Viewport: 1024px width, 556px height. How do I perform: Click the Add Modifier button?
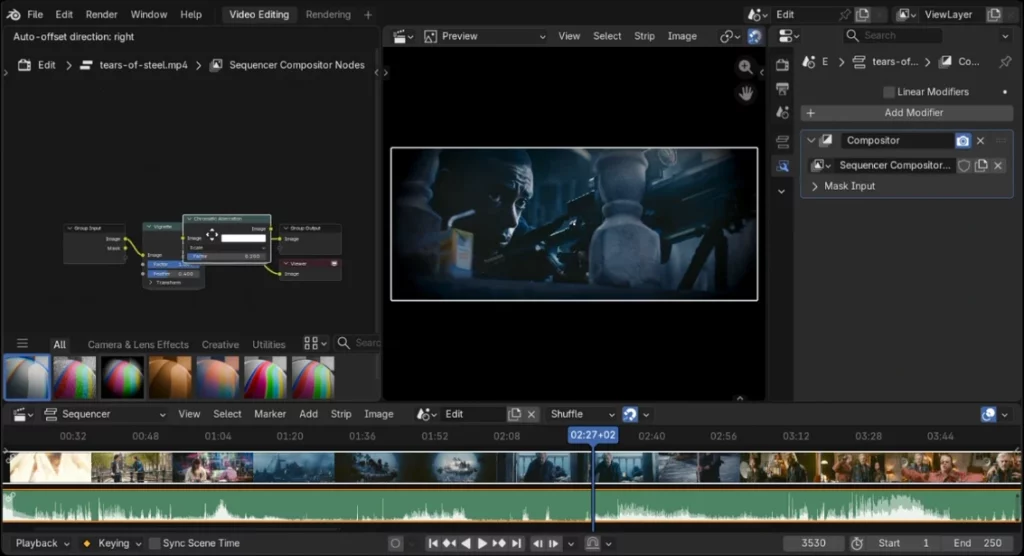point(913,113)
